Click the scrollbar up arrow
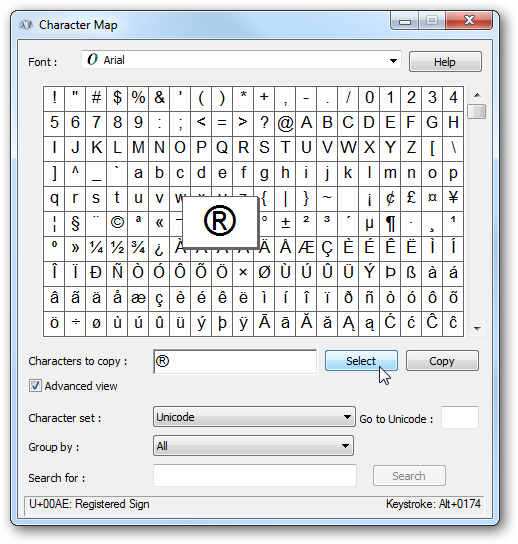Viewport: 518px width, 544px height. [x=477, y=95]
